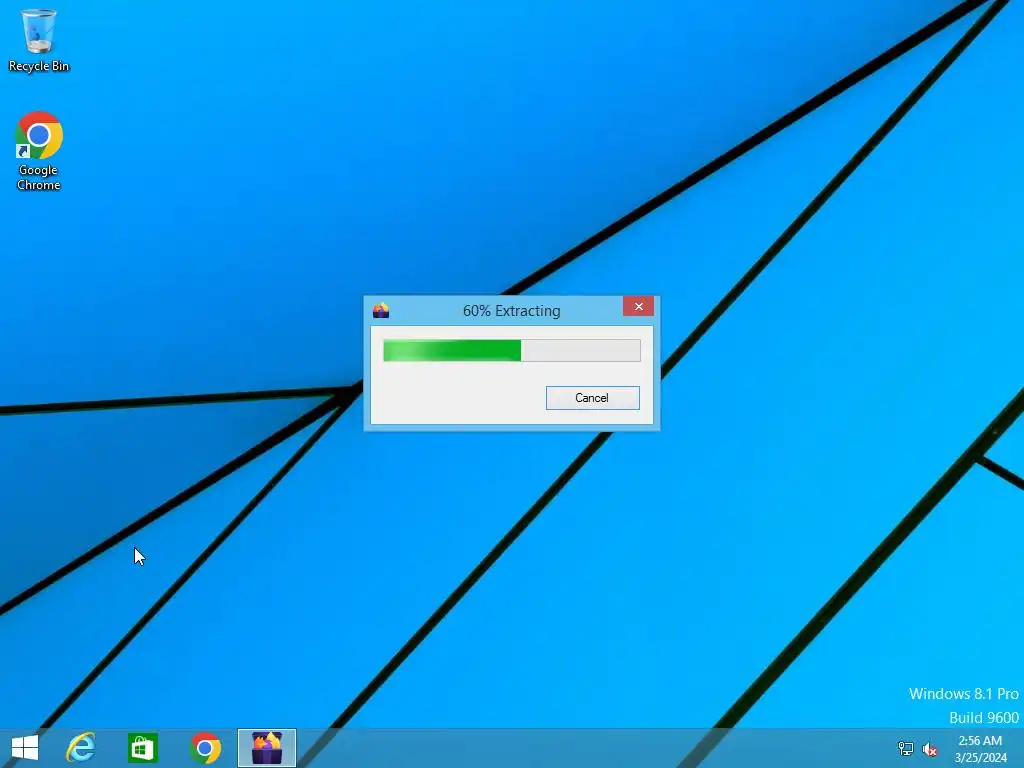This screenshot has height=768, width=1024.
Task: Click the Cancel button in the extracting dialog
Action: click(x=592, y=398)
